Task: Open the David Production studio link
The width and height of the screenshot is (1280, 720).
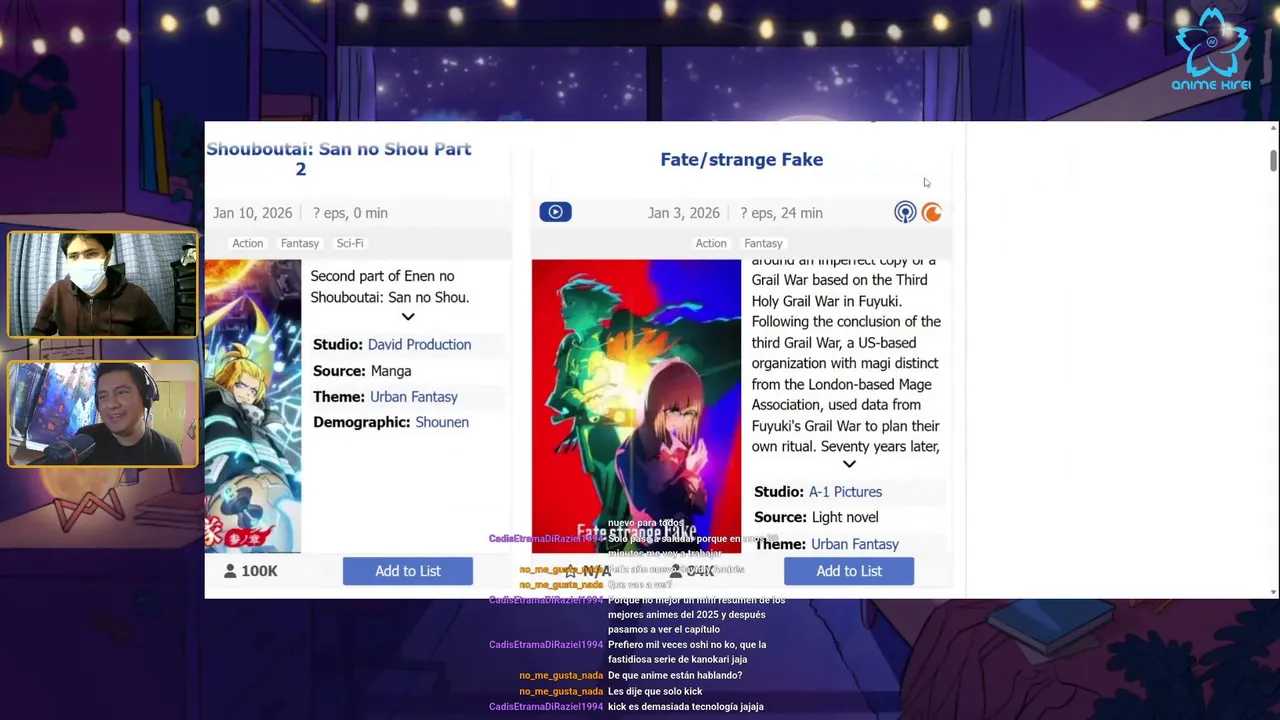Action: (x=419, y=344)
